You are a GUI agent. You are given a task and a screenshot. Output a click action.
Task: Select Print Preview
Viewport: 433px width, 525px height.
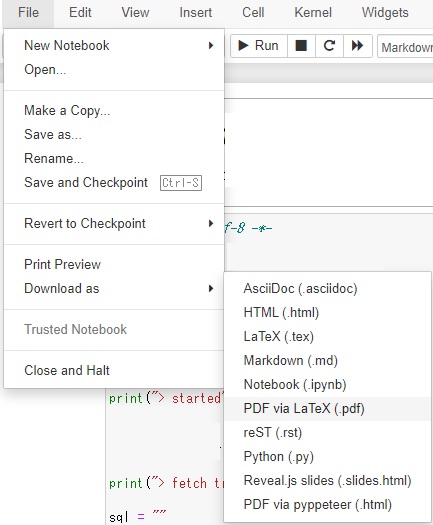tap(114, 264)
